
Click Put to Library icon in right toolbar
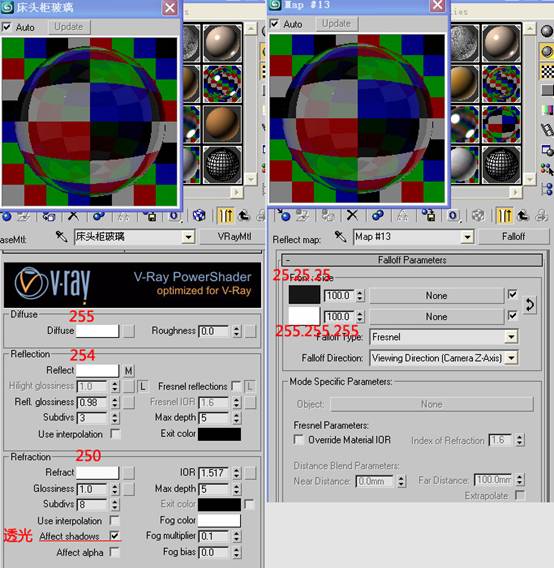coord(428,216)
